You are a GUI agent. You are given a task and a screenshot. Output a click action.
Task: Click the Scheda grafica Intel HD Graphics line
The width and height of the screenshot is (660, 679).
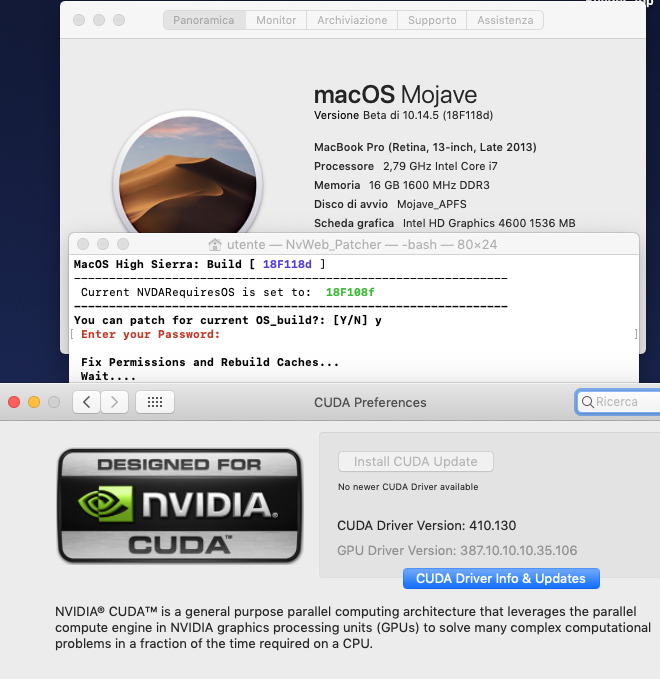click(x=445, y=223)
